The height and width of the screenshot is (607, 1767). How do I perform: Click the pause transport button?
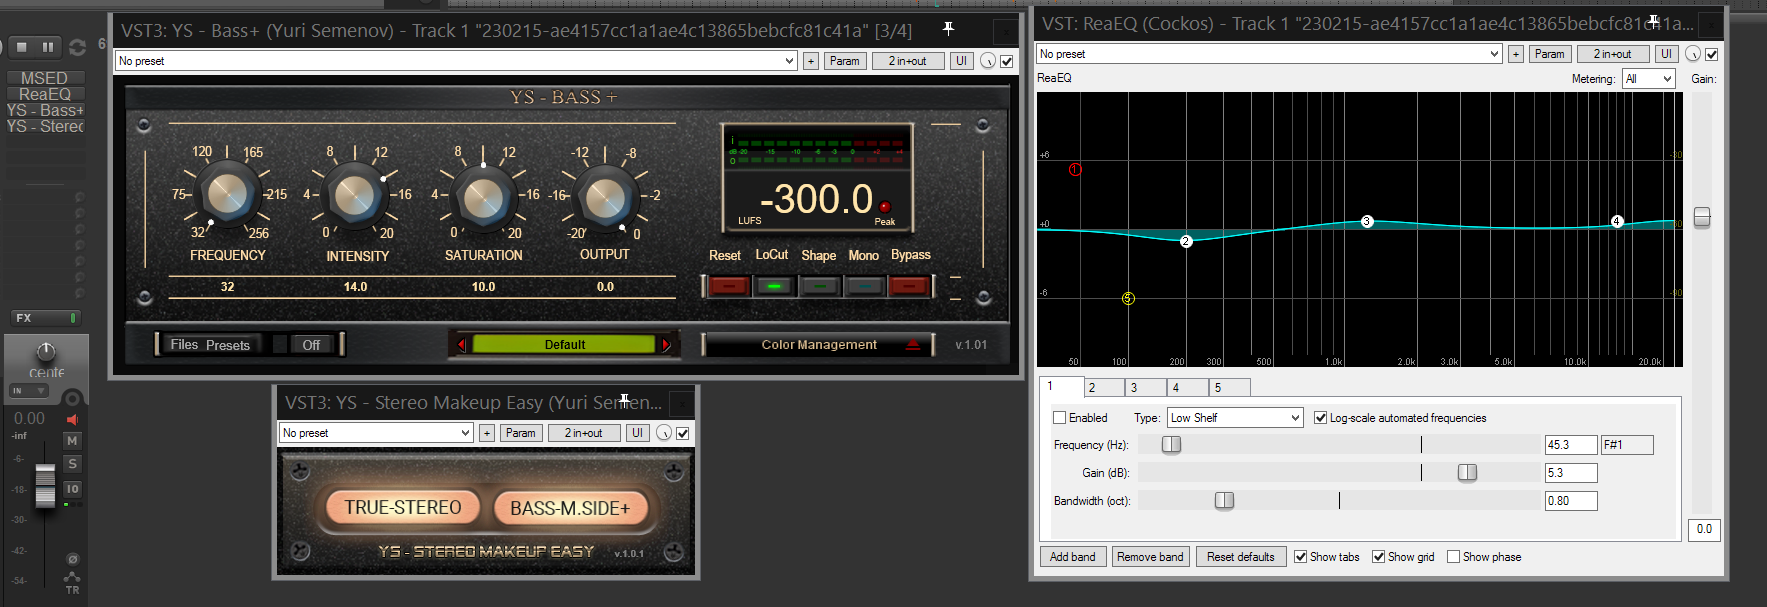[48, 46]
